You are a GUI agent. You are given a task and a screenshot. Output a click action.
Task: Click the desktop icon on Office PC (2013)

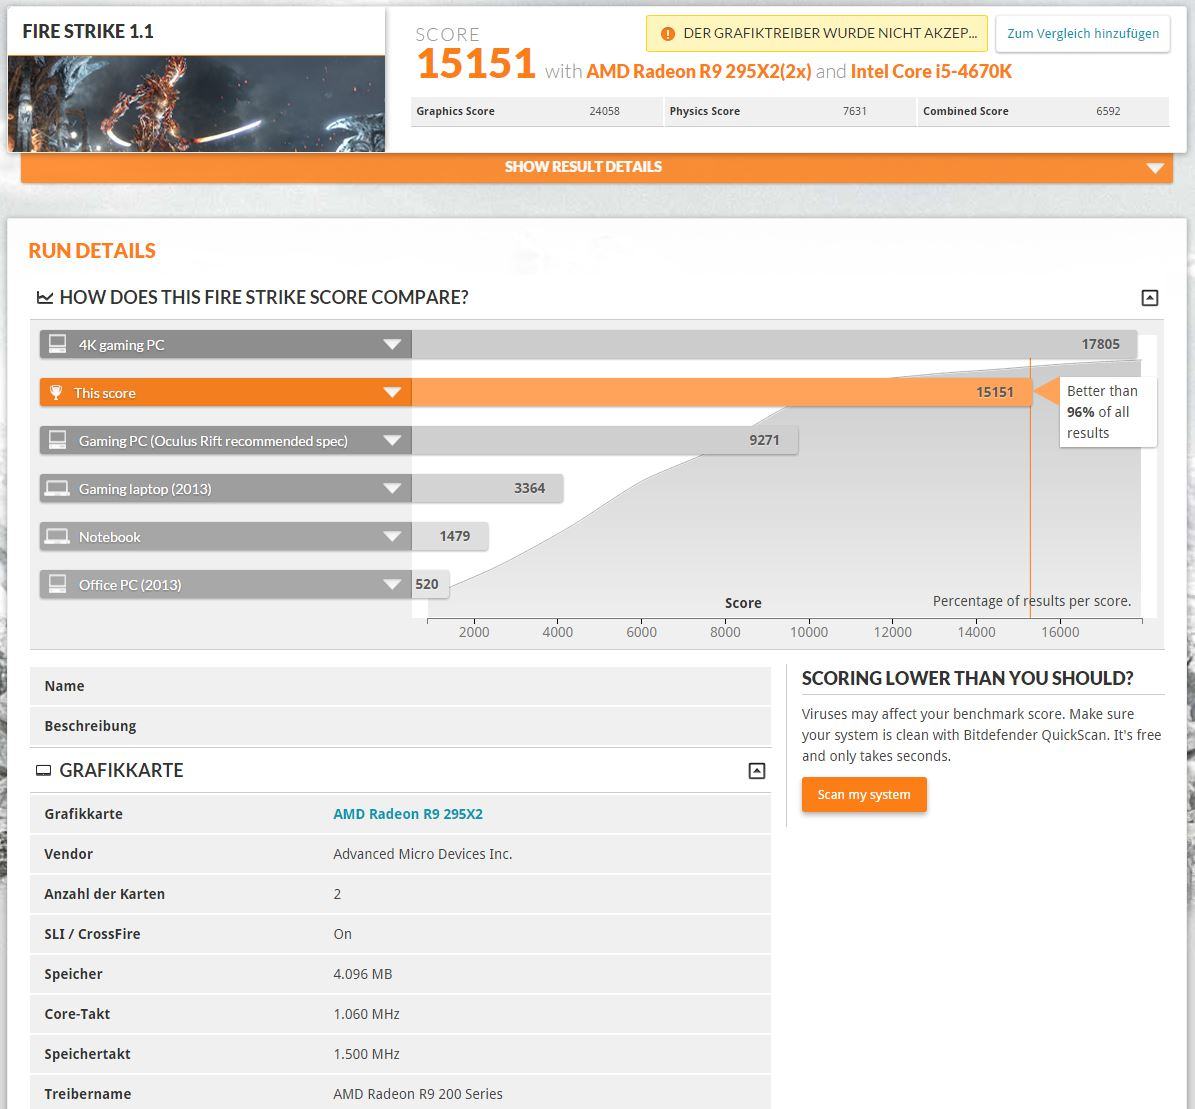57,585
